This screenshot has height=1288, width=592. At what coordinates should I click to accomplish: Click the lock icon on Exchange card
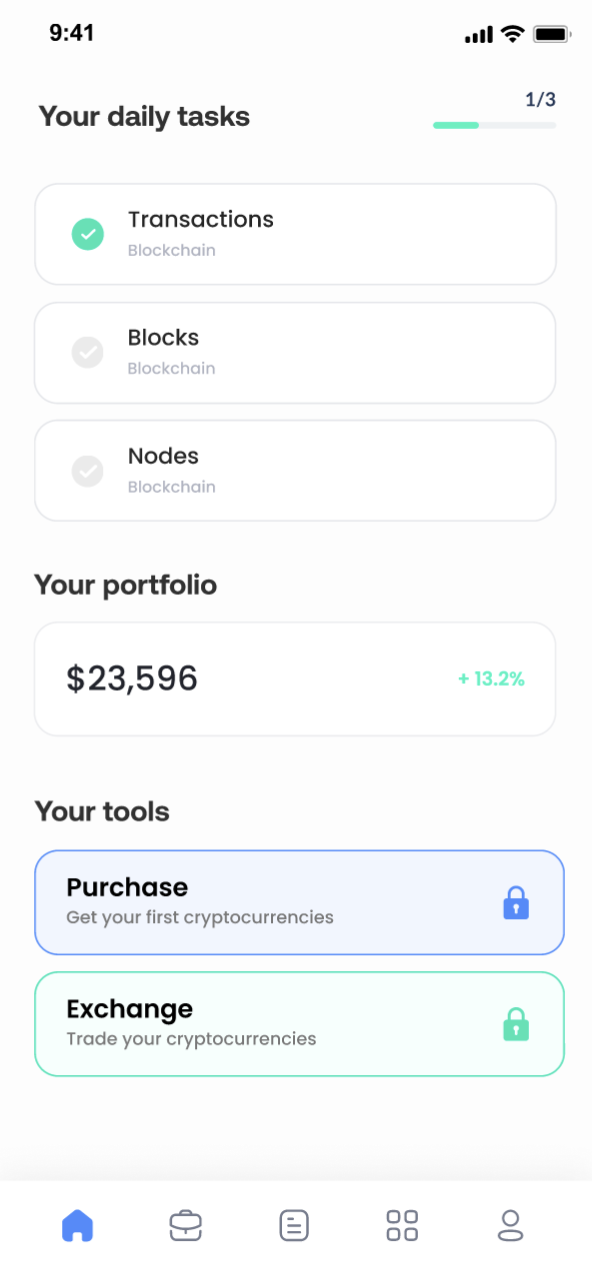point(516,1024)
